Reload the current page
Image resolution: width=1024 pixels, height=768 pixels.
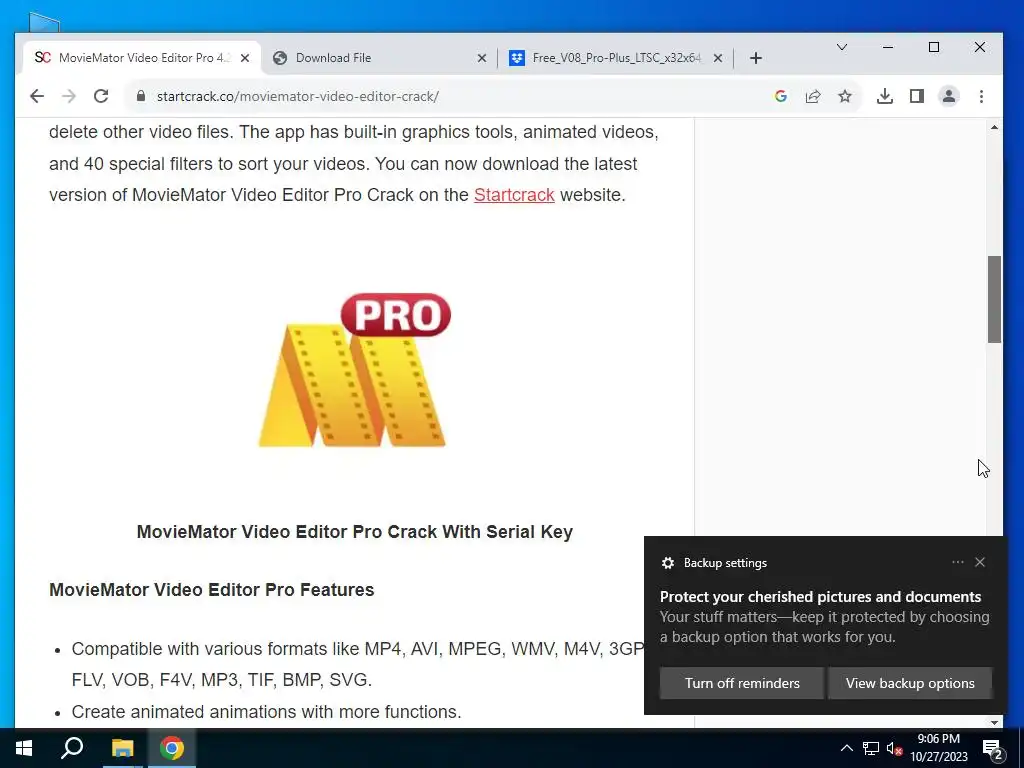coord(101,97)
